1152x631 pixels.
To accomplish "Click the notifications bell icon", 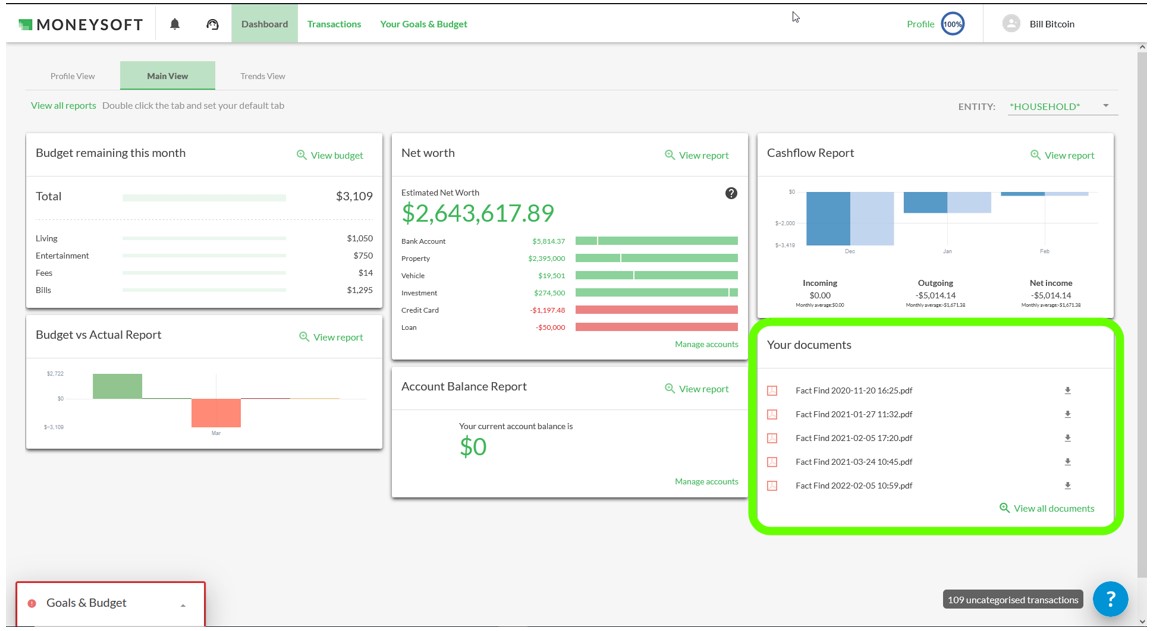I will pyautogui.click(x=175, y=24).
